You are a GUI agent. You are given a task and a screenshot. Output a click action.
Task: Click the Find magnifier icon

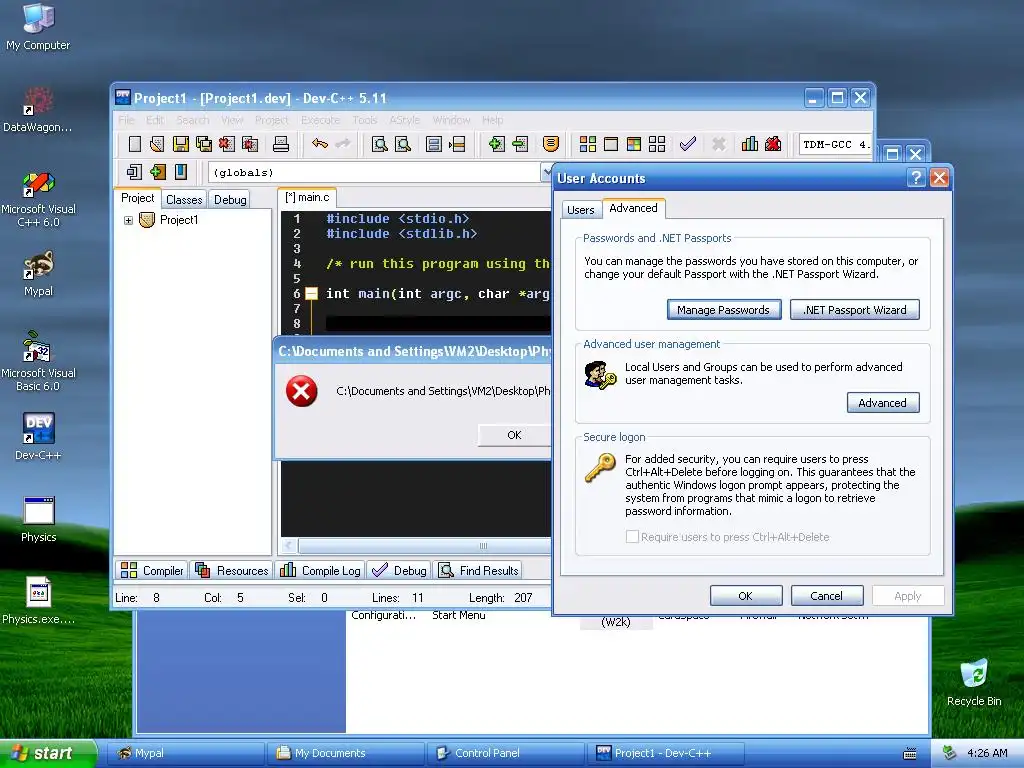point(379,144)
